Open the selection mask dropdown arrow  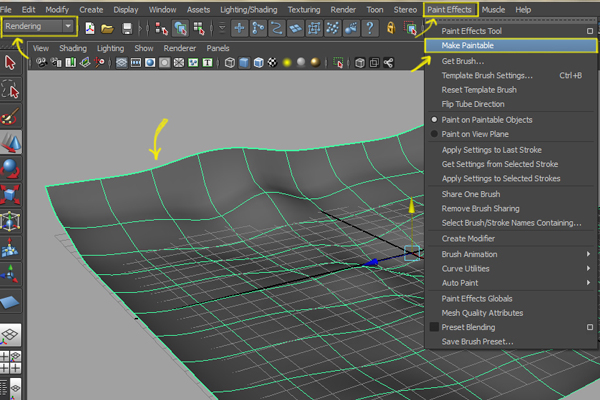222,28
